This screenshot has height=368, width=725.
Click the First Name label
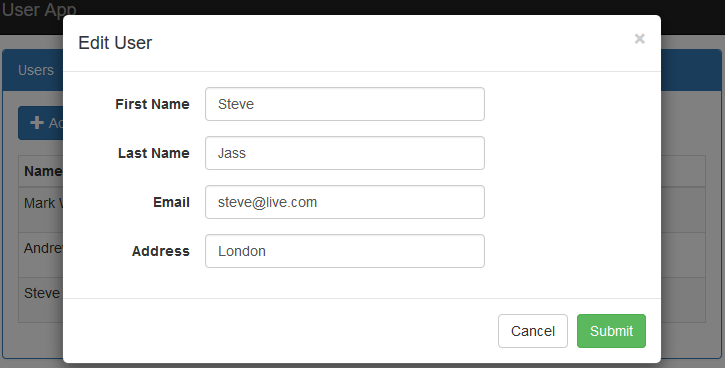click(x=152, y=104)
